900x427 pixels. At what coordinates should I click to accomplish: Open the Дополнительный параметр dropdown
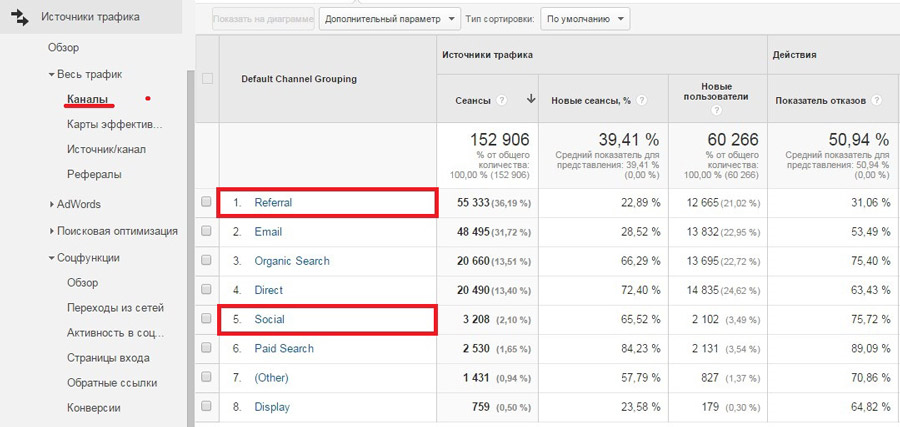[390, 19]
